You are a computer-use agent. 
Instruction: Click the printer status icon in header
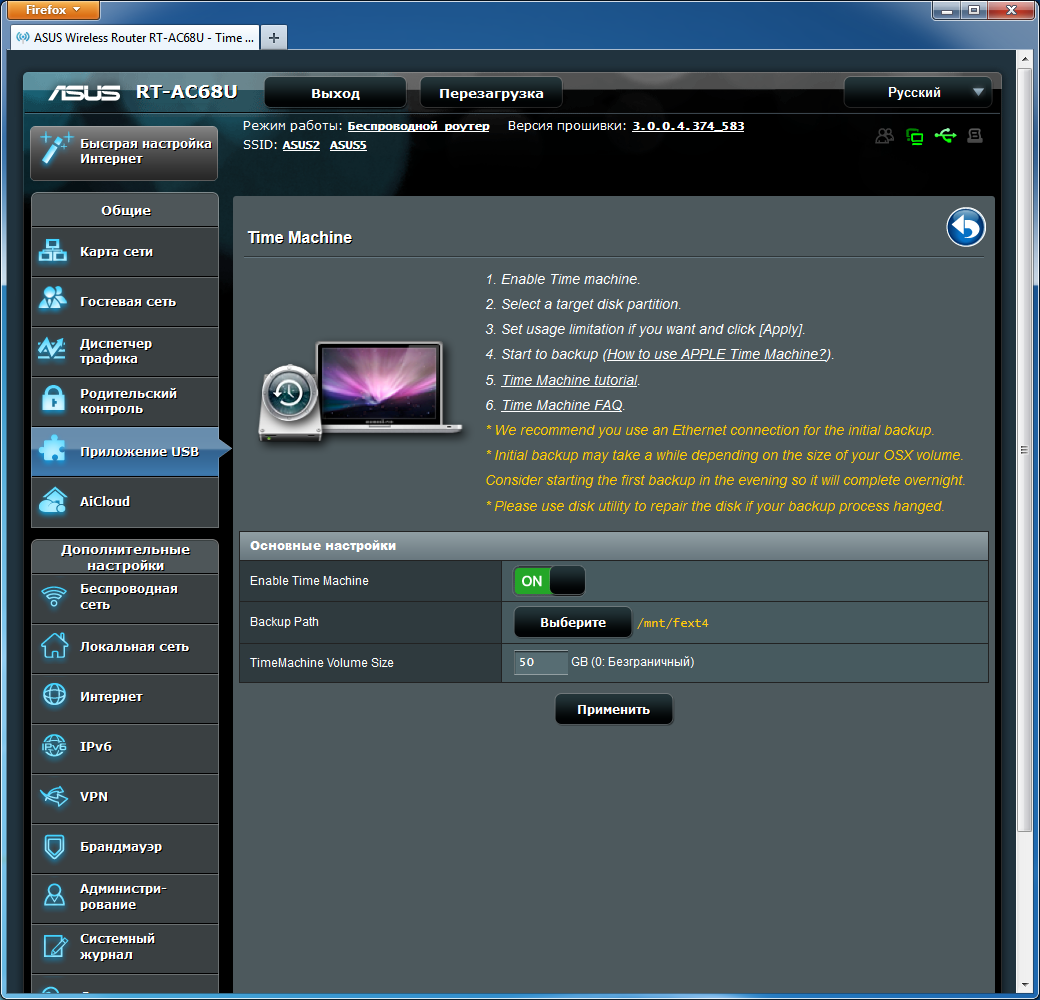click(974, 136)
